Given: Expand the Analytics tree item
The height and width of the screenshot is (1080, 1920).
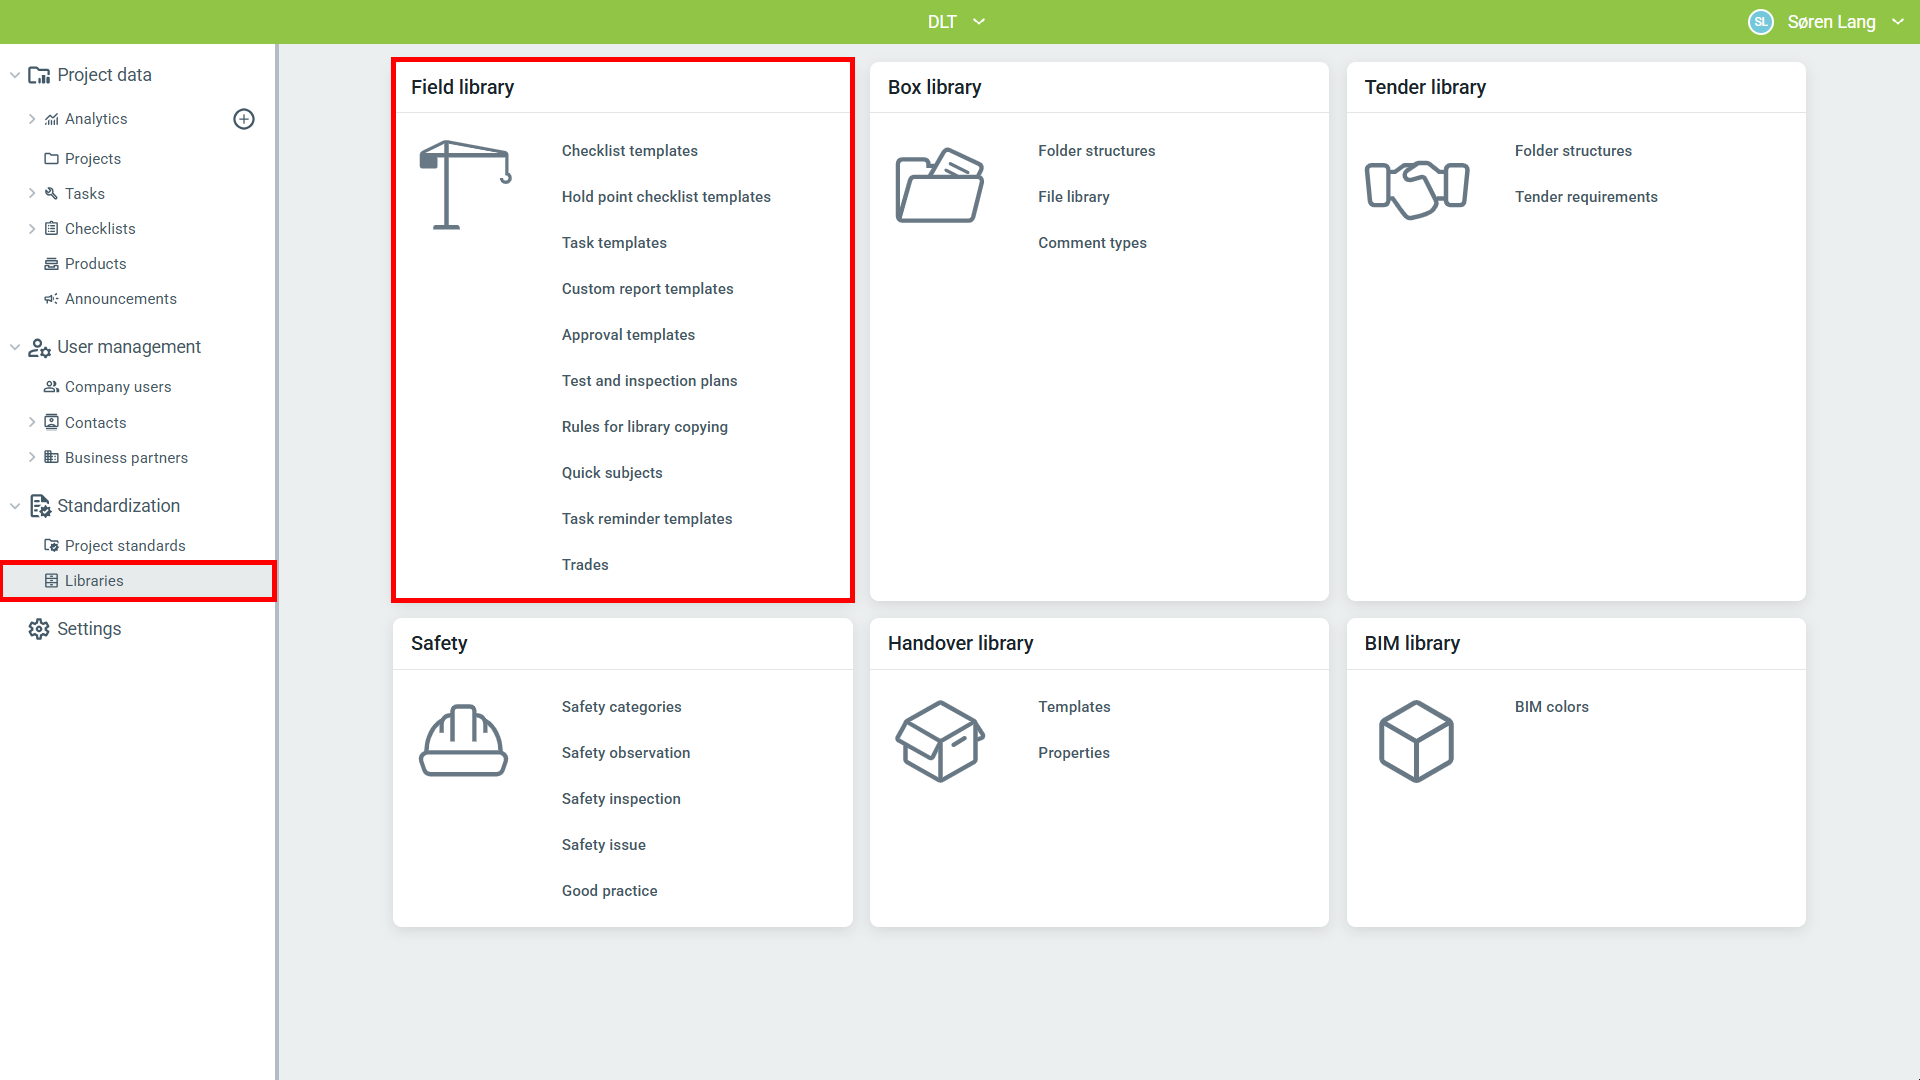Looking at the screenshot, I should [32, 119].
